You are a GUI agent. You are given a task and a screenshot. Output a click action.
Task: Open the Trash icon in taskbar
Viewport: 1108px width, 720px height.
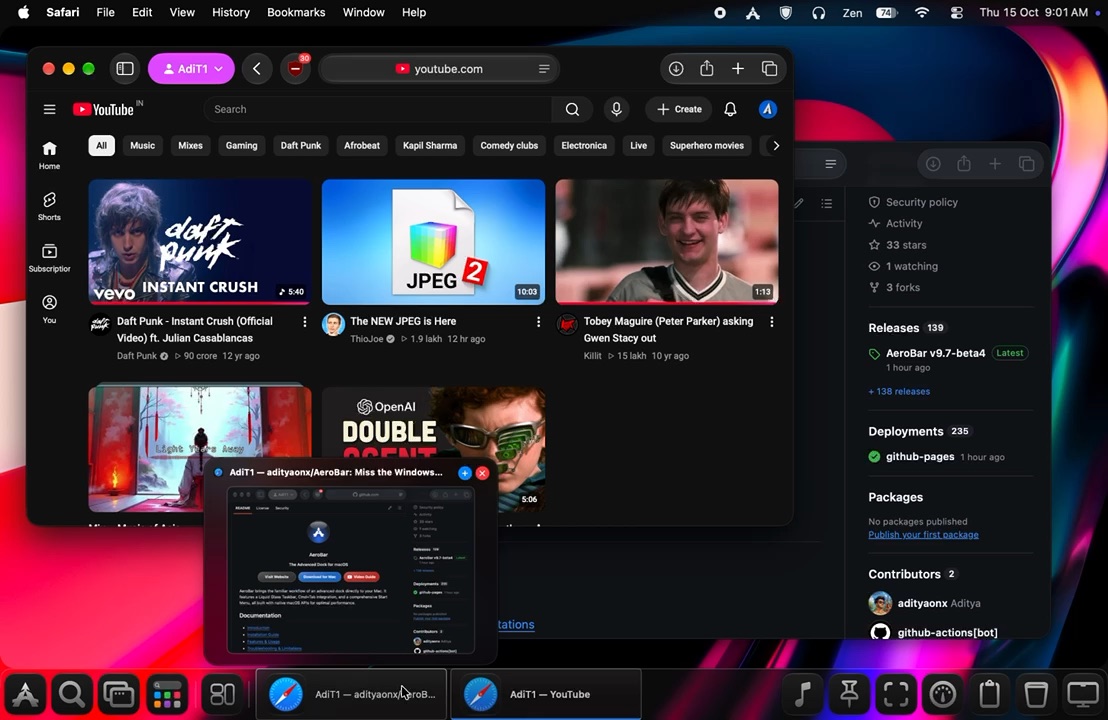tap(1036, 695)
